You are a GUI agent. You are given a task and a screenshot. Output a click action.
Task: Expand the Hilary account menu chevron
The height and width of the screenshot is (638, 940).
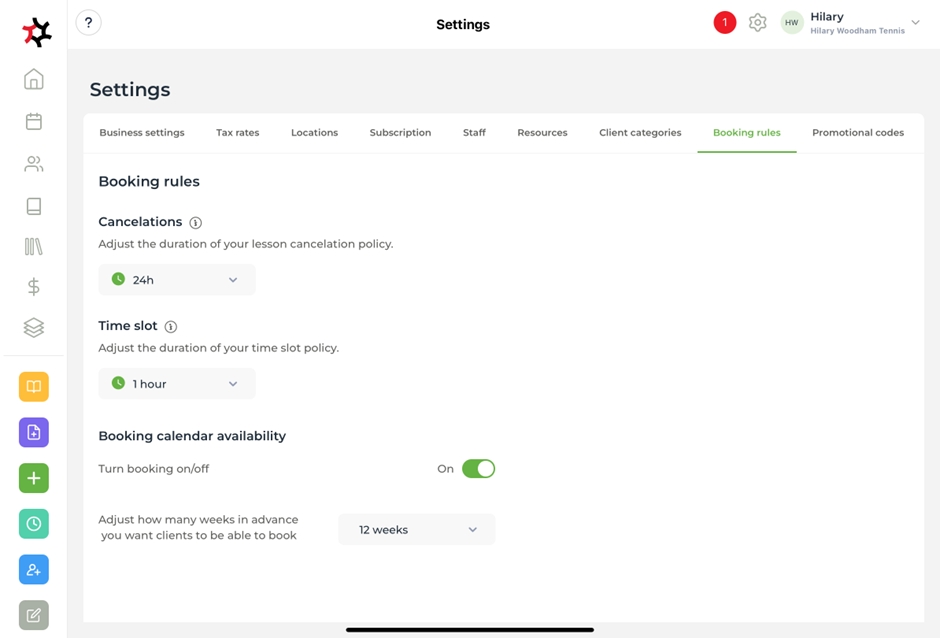point(915,23)
